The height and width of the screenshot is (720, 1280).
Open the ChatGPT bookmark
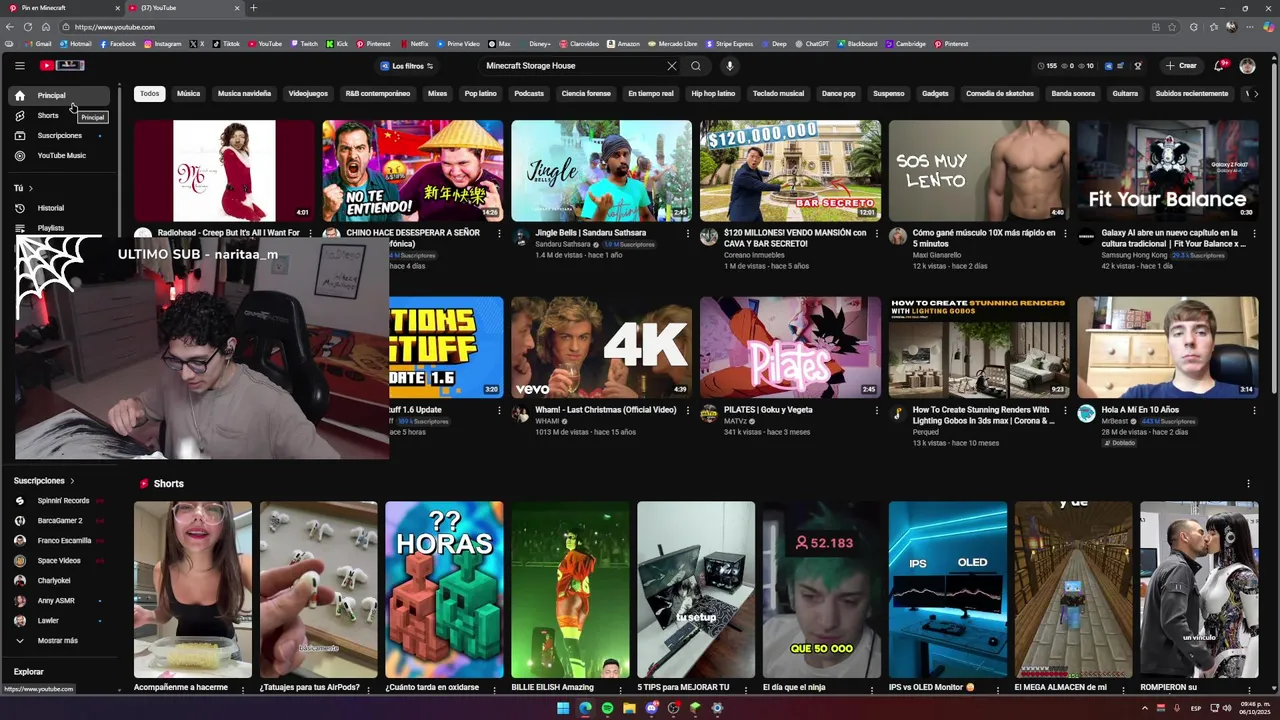(x=811, y=44)
